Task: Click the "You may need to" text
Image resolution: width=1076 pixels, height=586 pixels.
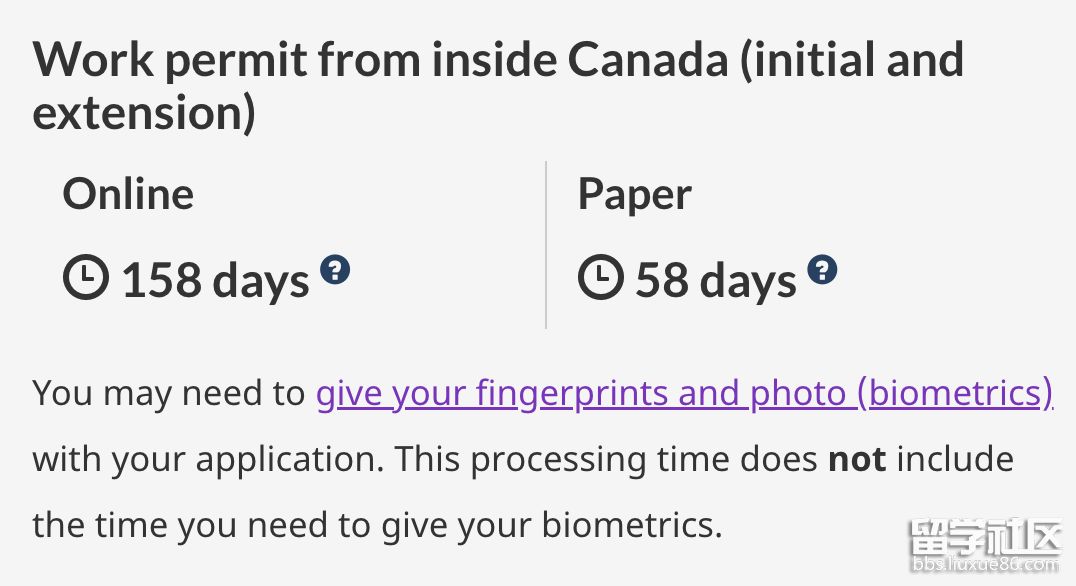Action: [x=168, y=394]
